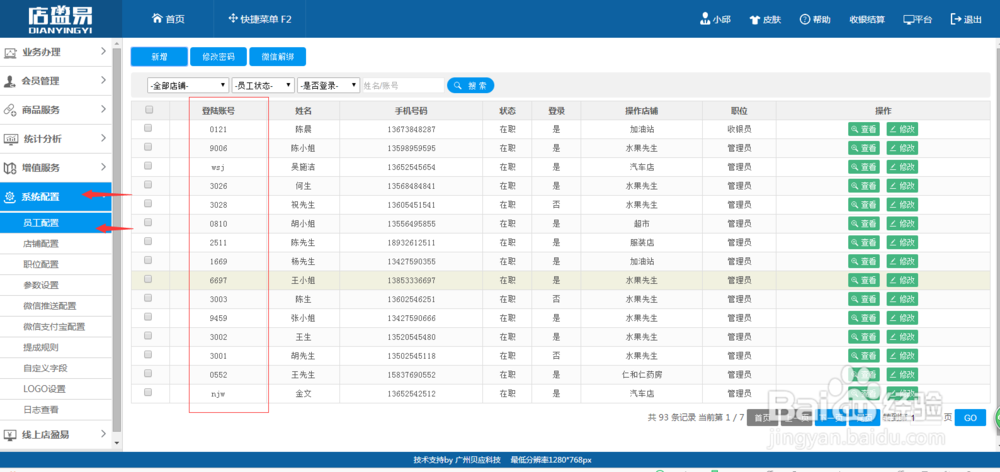The image size is (1000, 472).
Task: Click the sidebar vertical scrollbar track
Action: pyautogui.click(x=116, y=242)
